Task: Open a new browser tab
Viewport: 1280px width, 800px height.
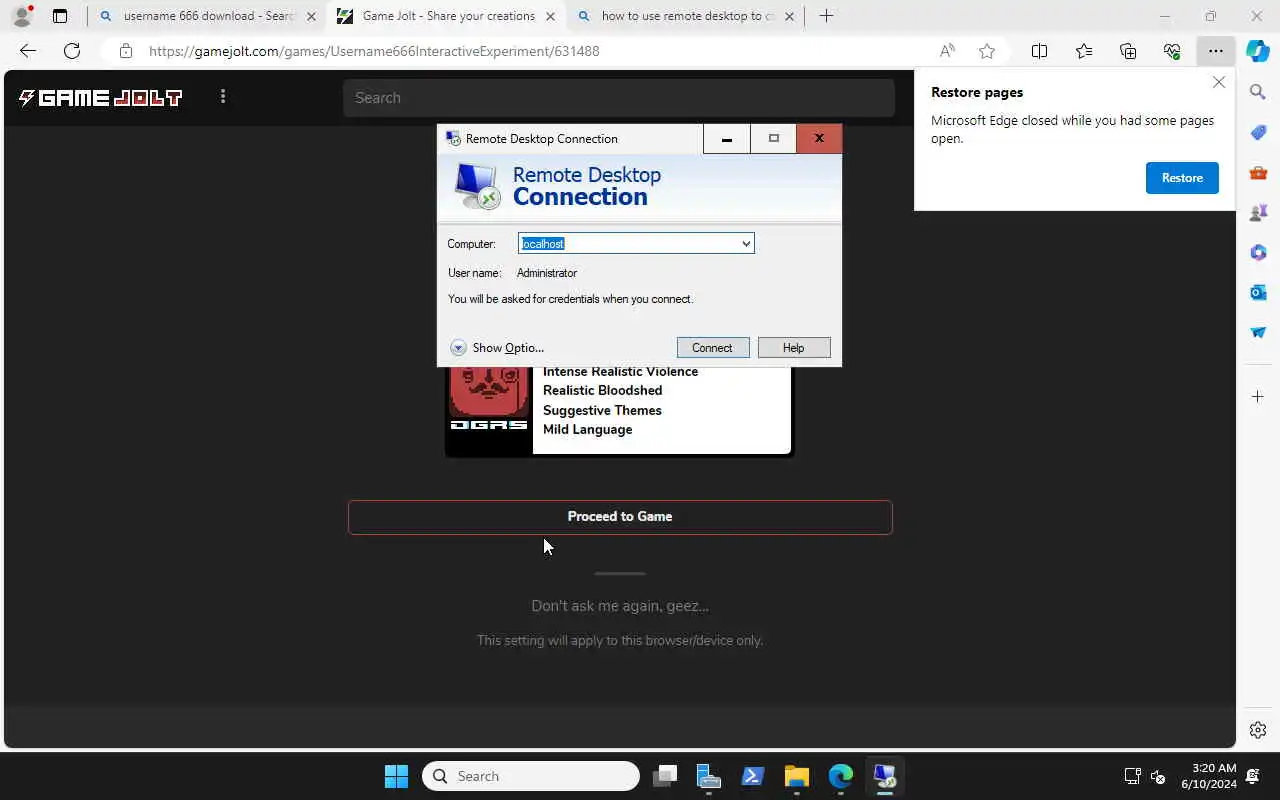Action: tap(826, 16)
